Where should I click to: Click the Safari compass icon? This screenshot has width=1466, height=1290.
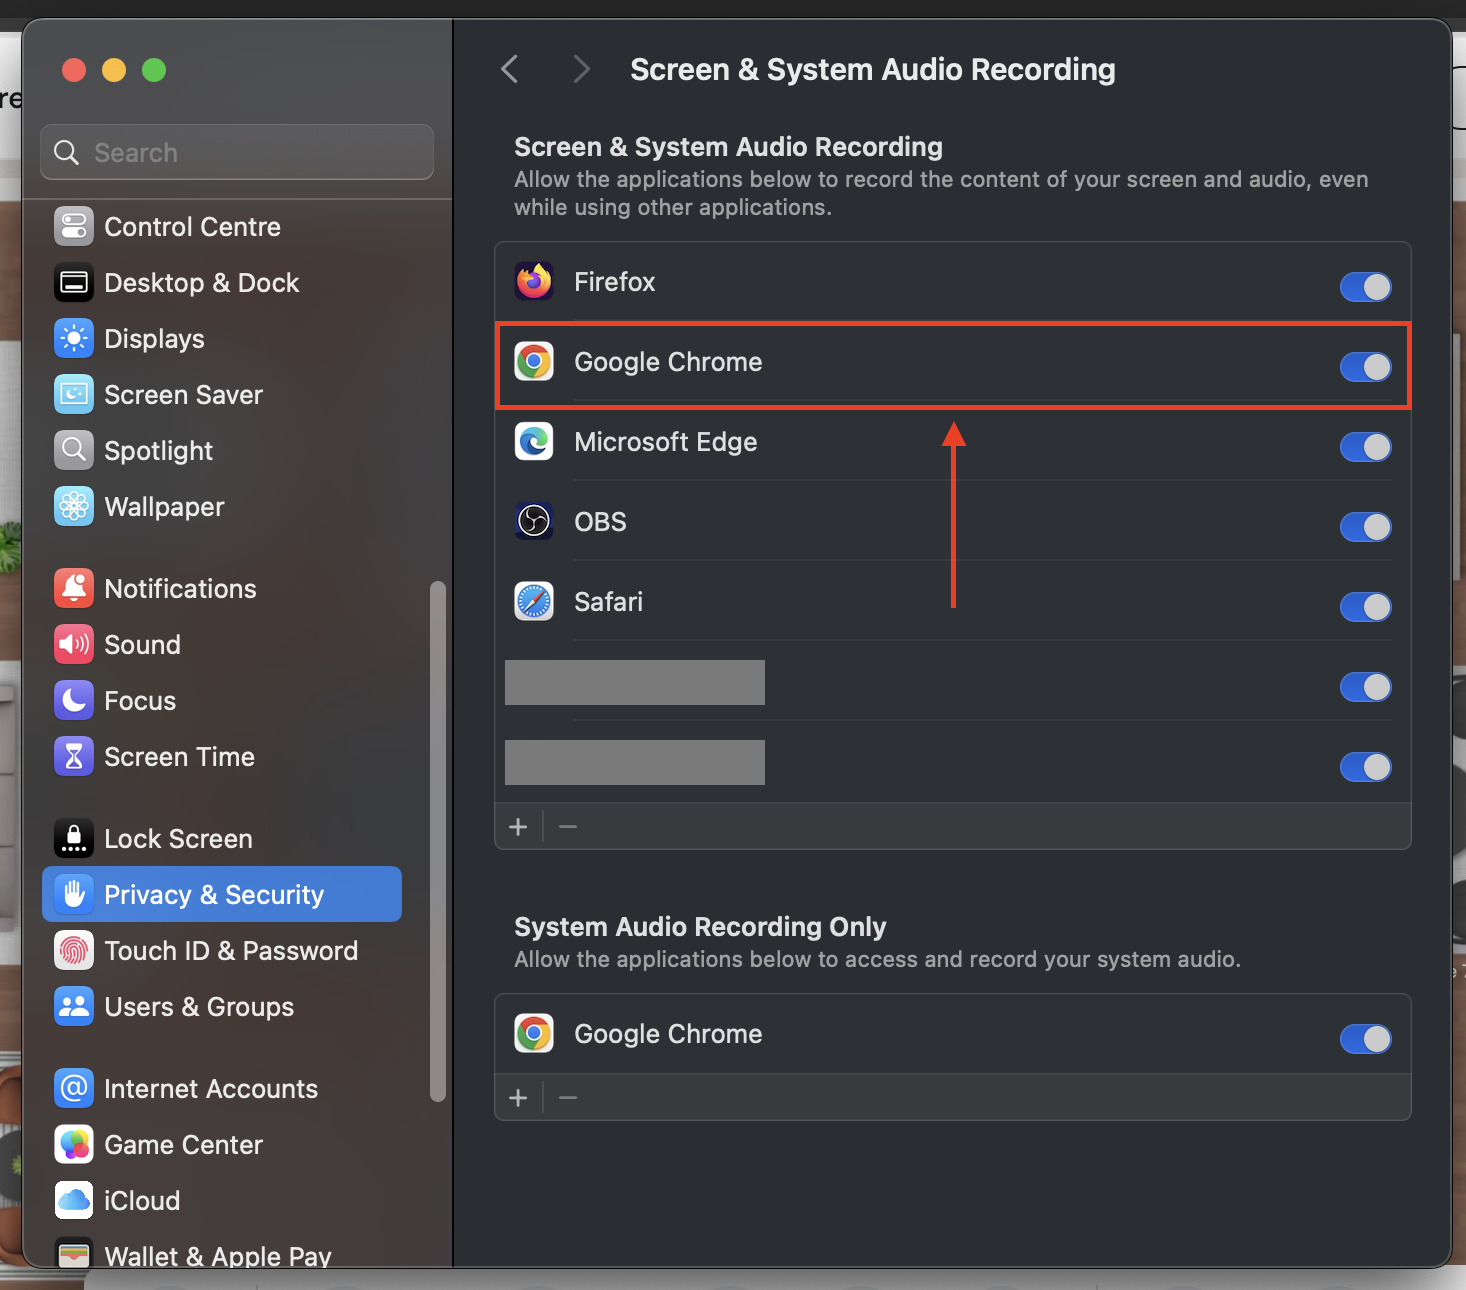(534, 602)
